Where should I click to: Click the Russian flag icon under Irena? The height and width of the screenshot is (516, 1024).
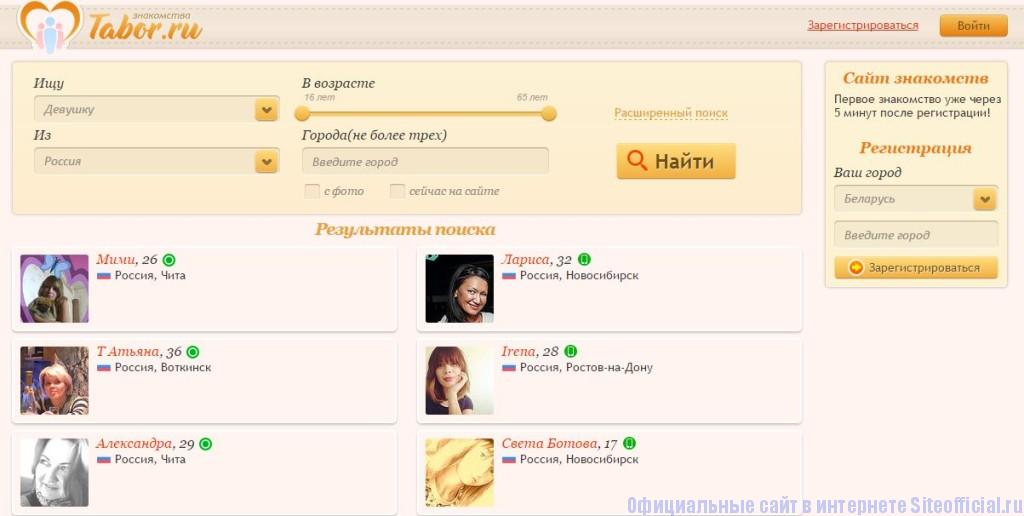[x=509, y=368]
